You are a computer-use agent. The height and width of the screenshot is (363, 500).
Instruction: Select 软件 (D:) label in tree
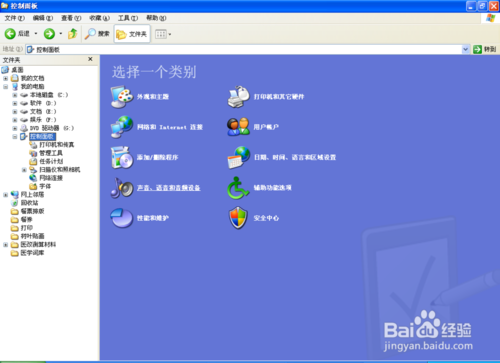(x=43, y=103)
